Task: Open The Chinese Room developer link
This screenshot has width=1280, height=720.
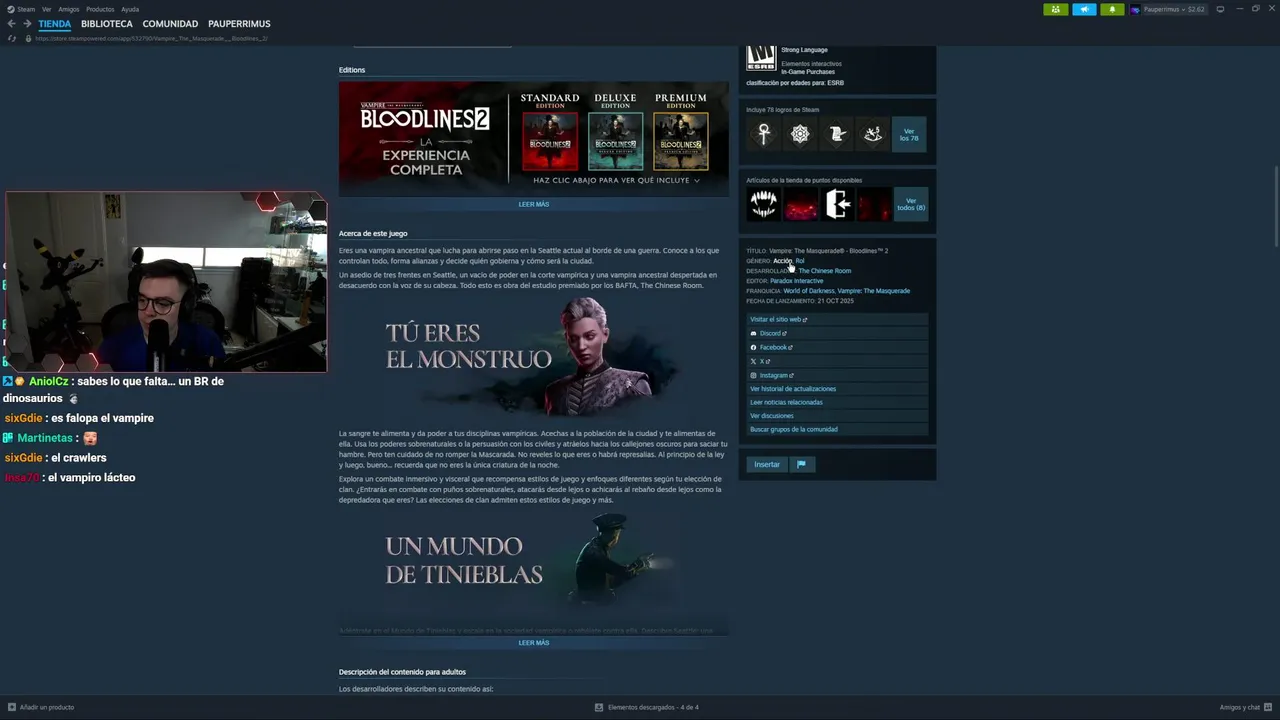Action: [x=824, y=271]
